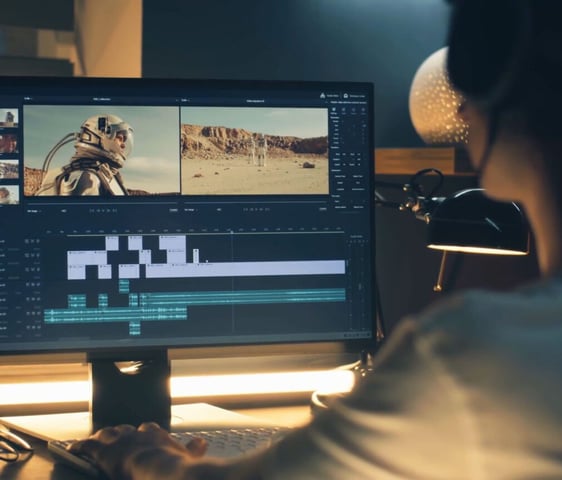Click the left monitor's scrub bar
The image size is (562, 480).
coord(101,203)
